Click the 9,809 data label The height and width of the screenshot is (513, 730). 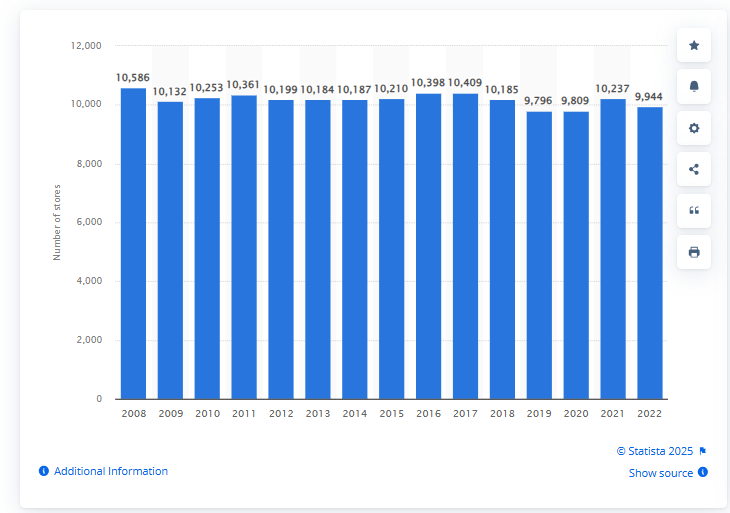click(x=575, y=101)
